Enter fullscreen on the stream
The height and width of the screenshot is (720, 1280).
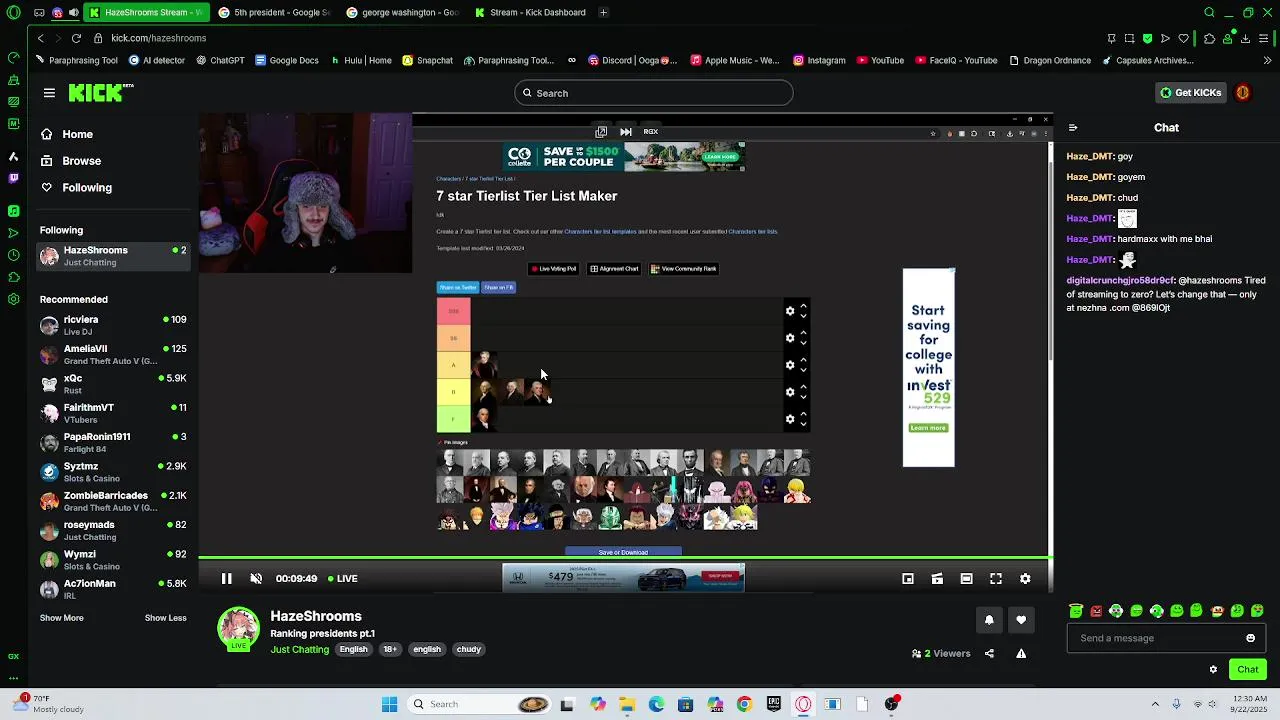click(x=996, y=578)
